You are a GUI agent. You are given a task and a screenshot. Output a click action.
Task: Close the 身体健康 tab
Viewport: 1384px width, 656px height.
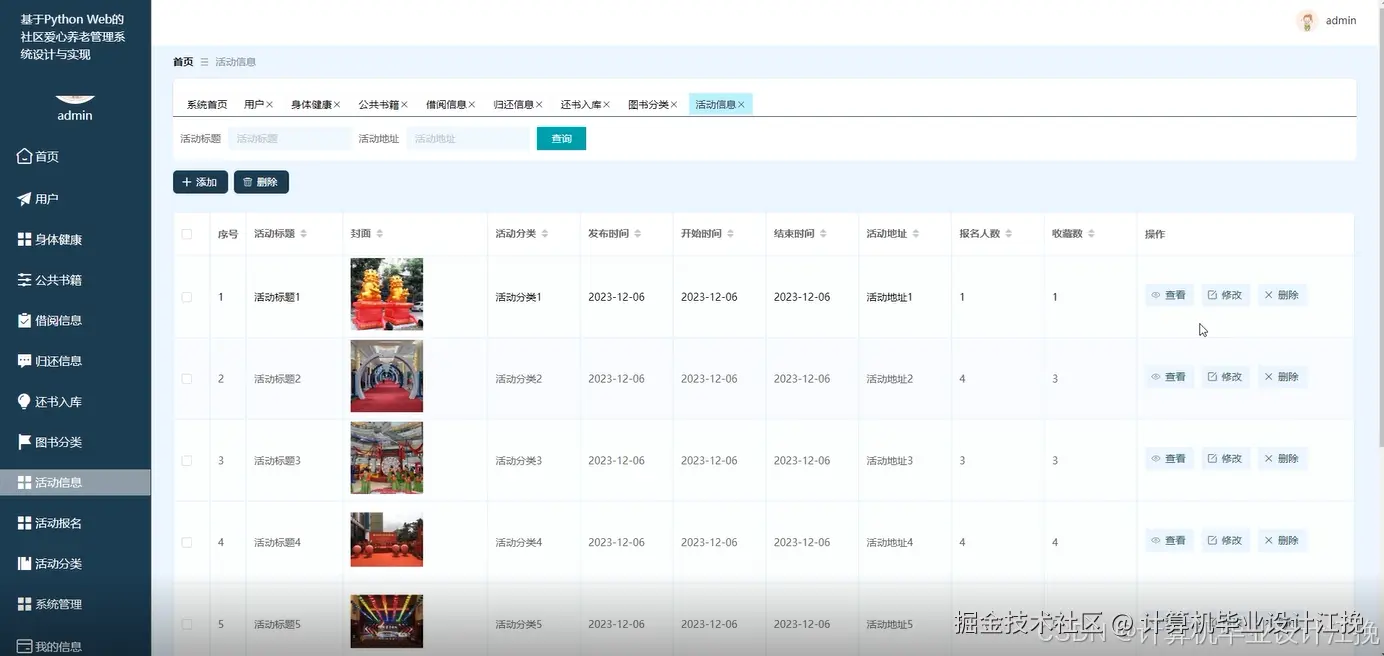337,105
